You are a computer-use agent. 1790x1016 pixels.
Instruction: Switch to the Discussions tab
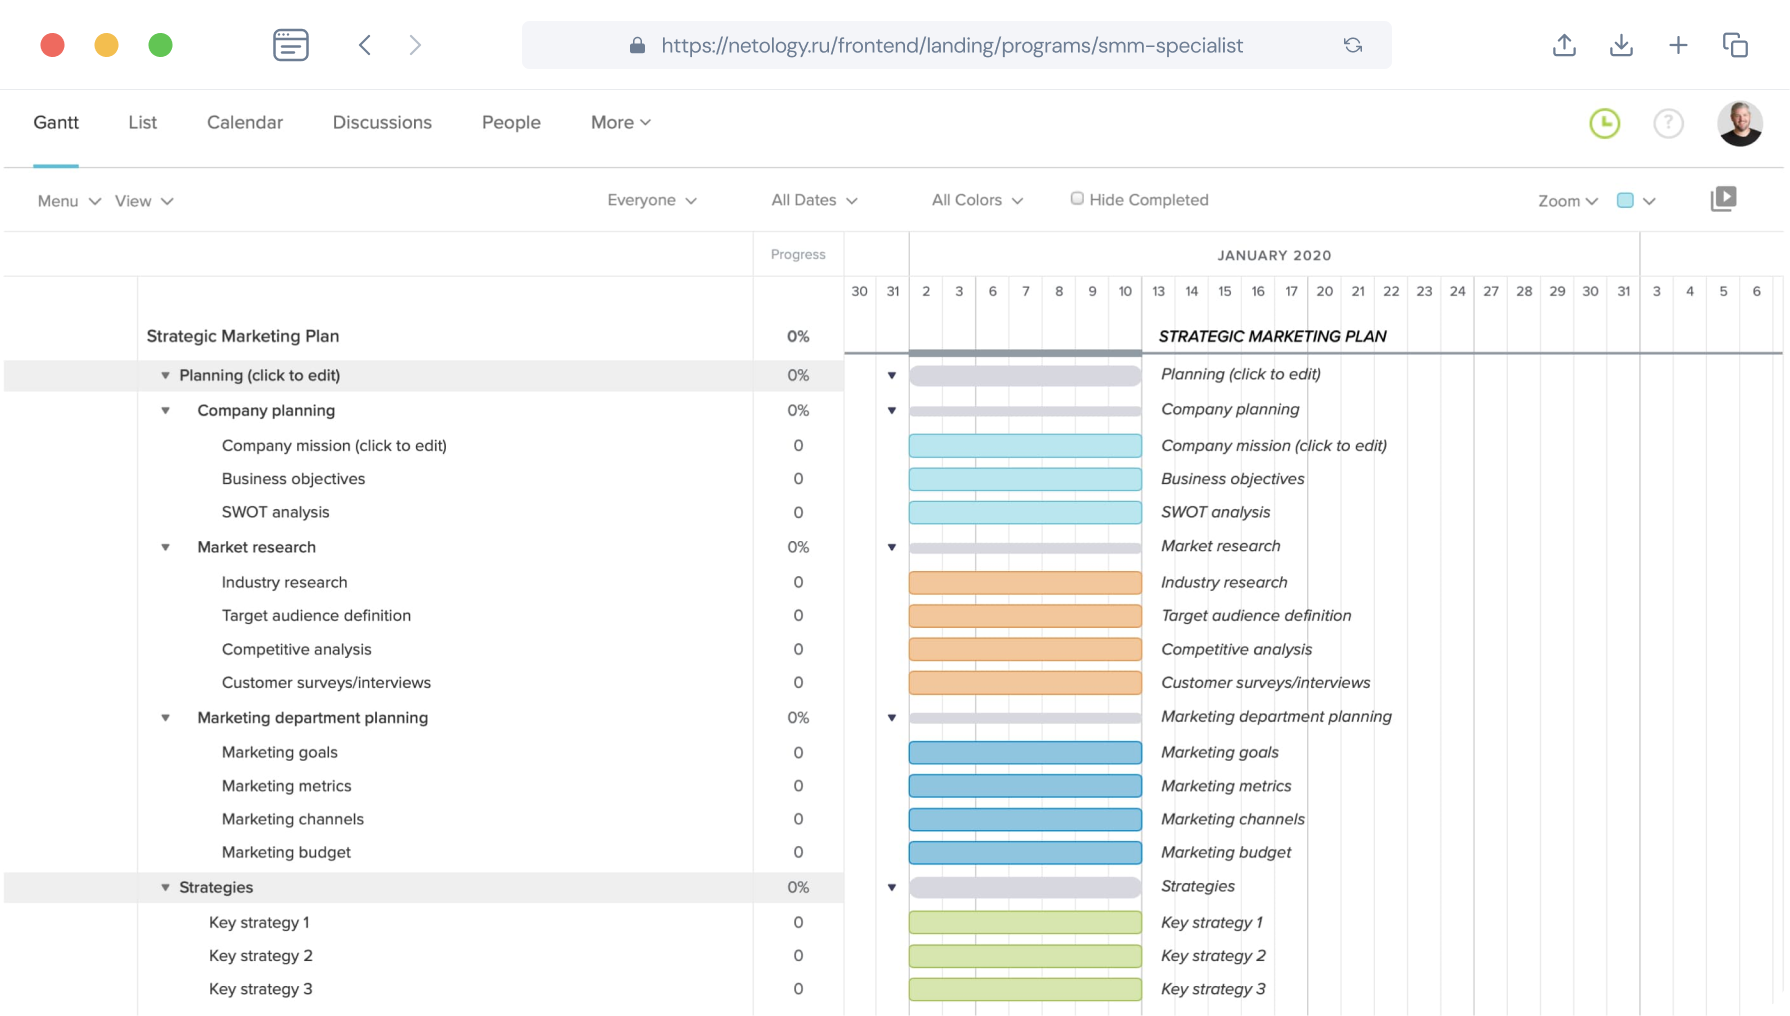[382, 122]
